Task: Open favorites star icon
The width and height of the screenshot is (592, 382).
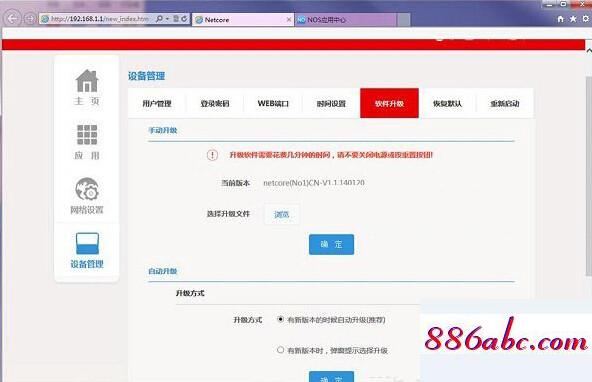Action: pyautogui.click(x=573, y=19)
